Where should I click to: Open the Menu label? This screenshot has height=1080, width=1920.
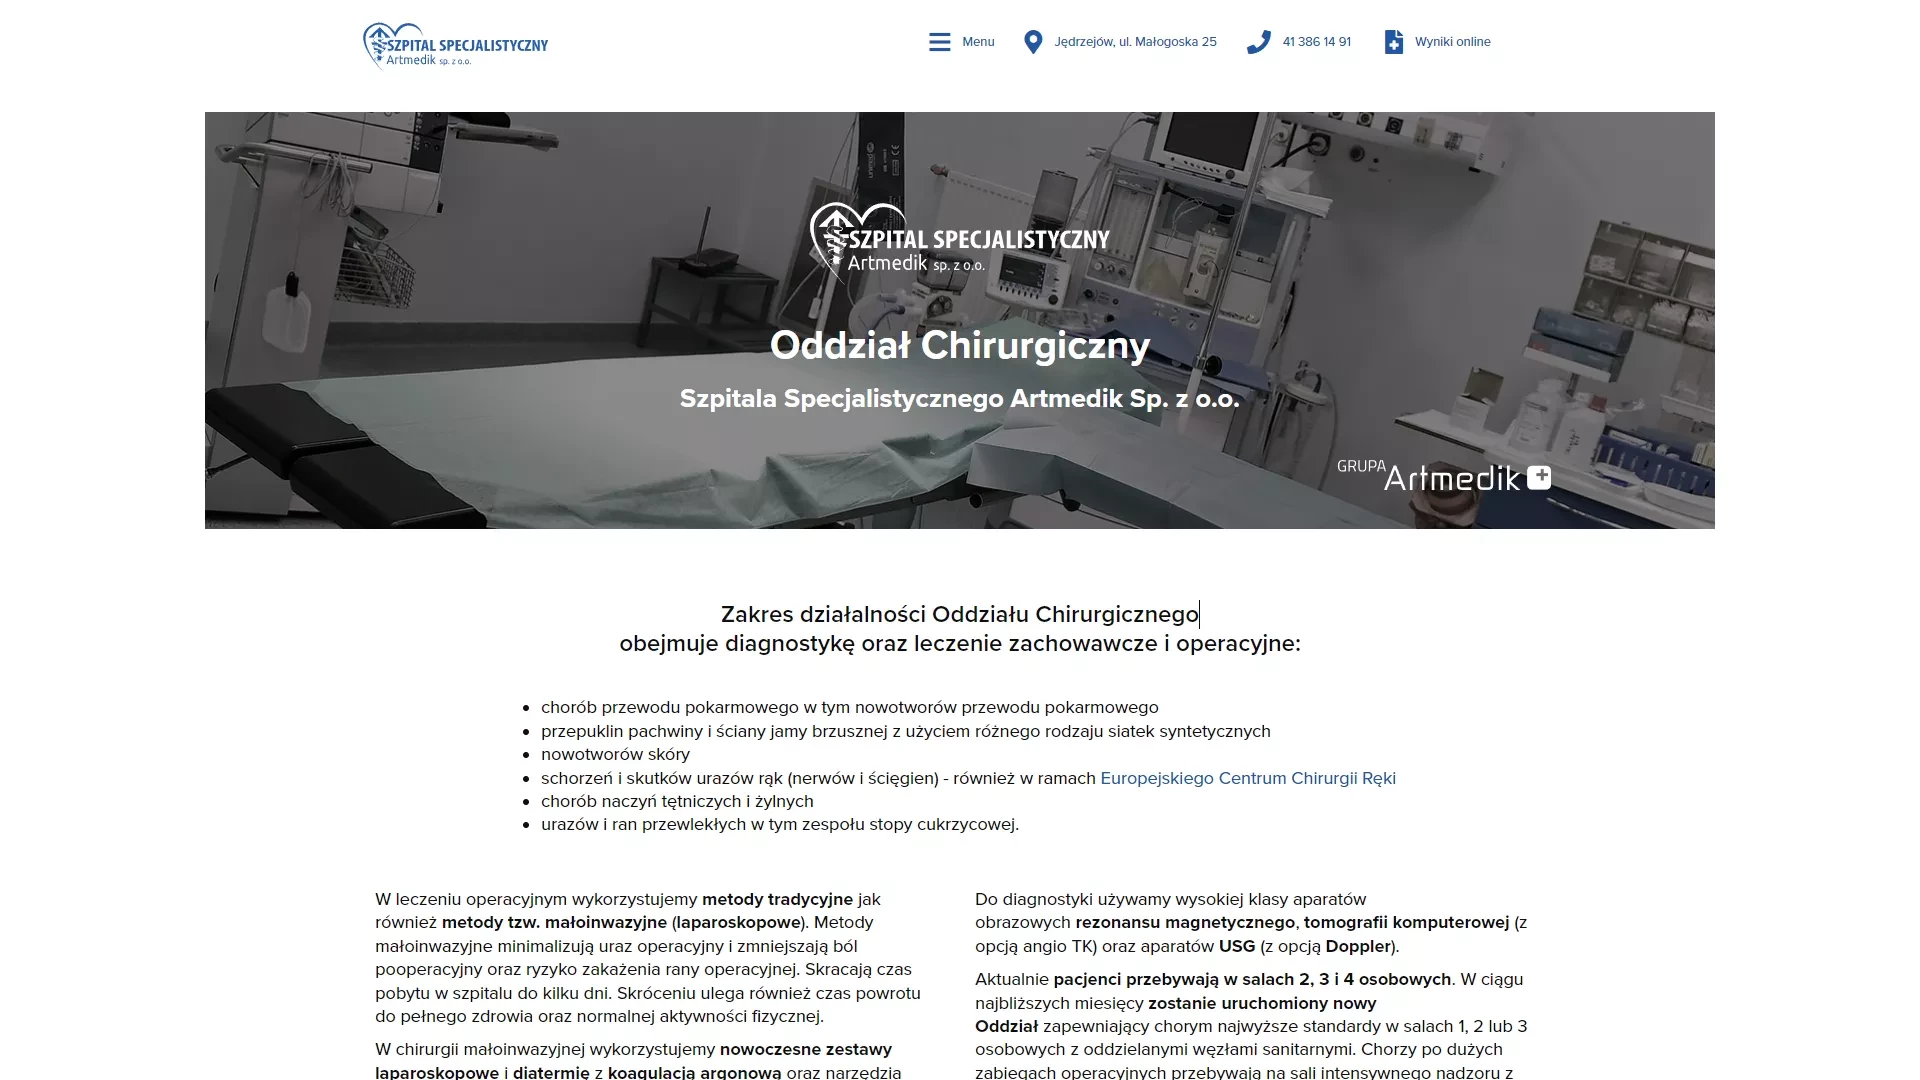pyautogui.click(x=978, y=42)
